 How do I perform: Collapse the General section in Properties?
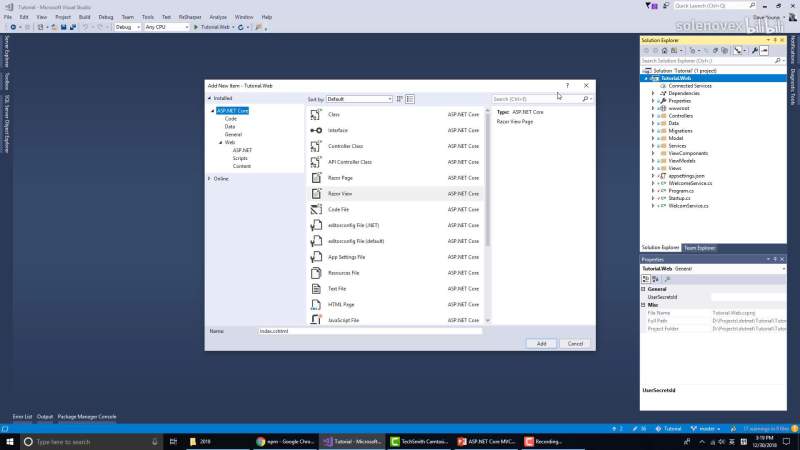[x=644, y=289]
